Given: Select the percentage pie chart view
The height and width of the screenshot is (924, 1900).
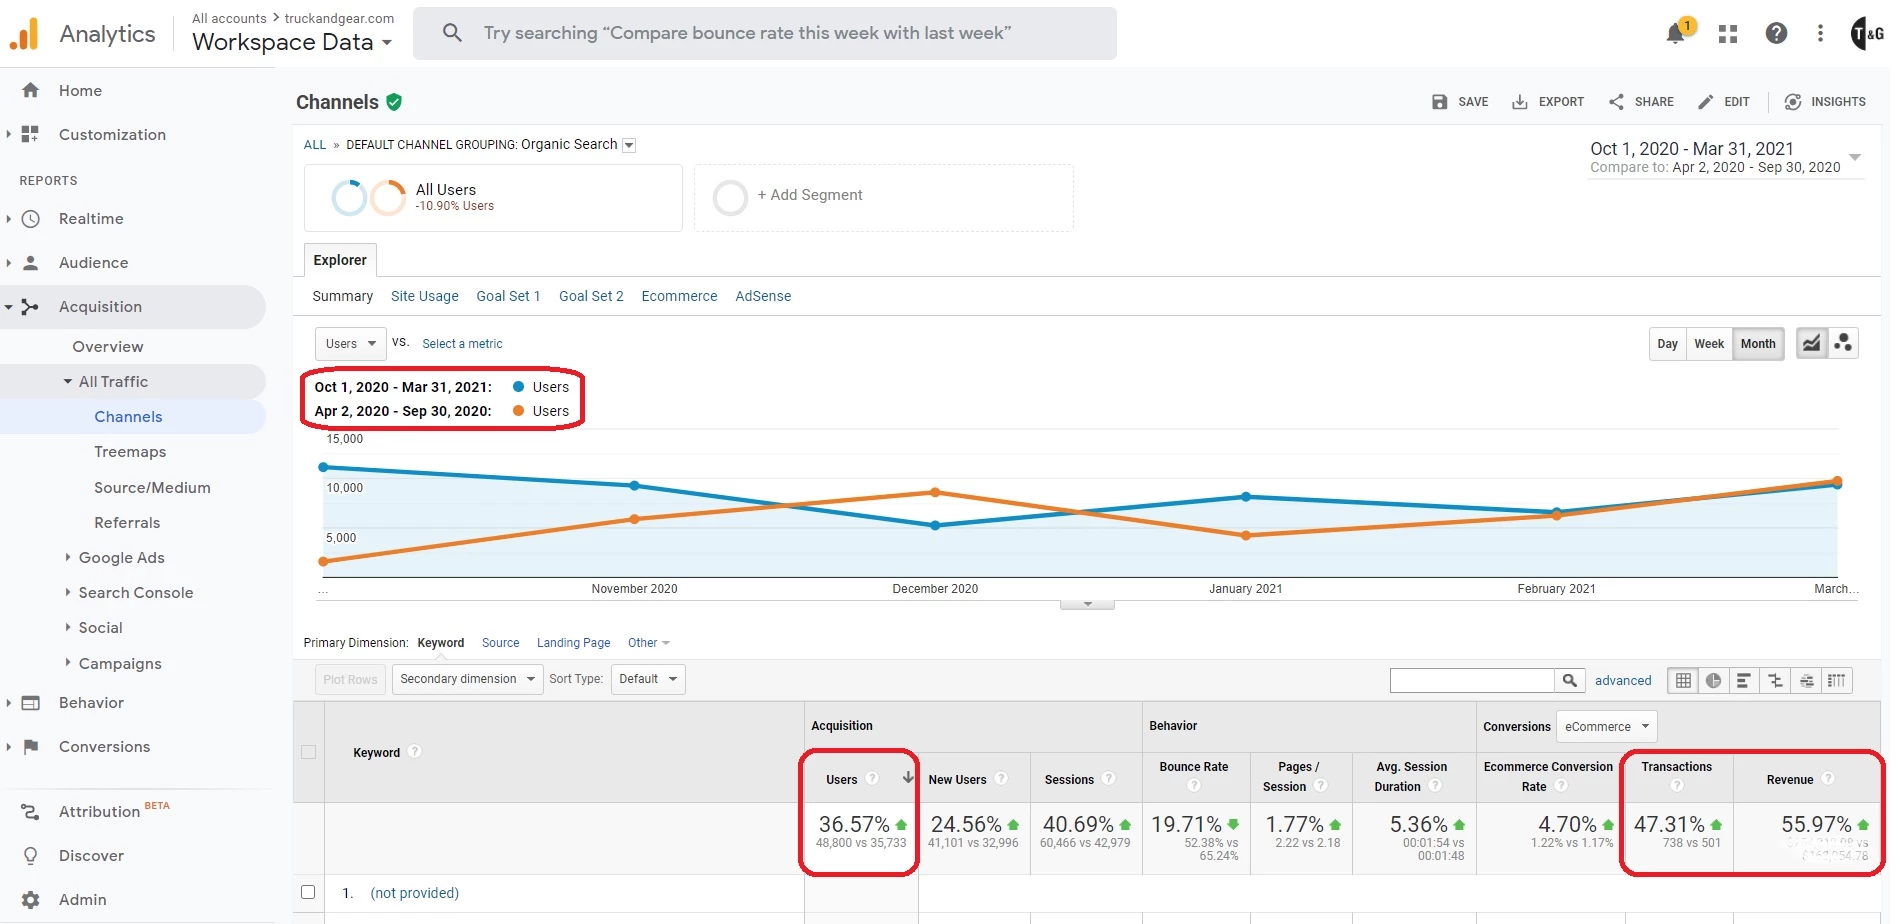Looking at the screenshot, I should pyautogui.click(x=1714, y=680).
